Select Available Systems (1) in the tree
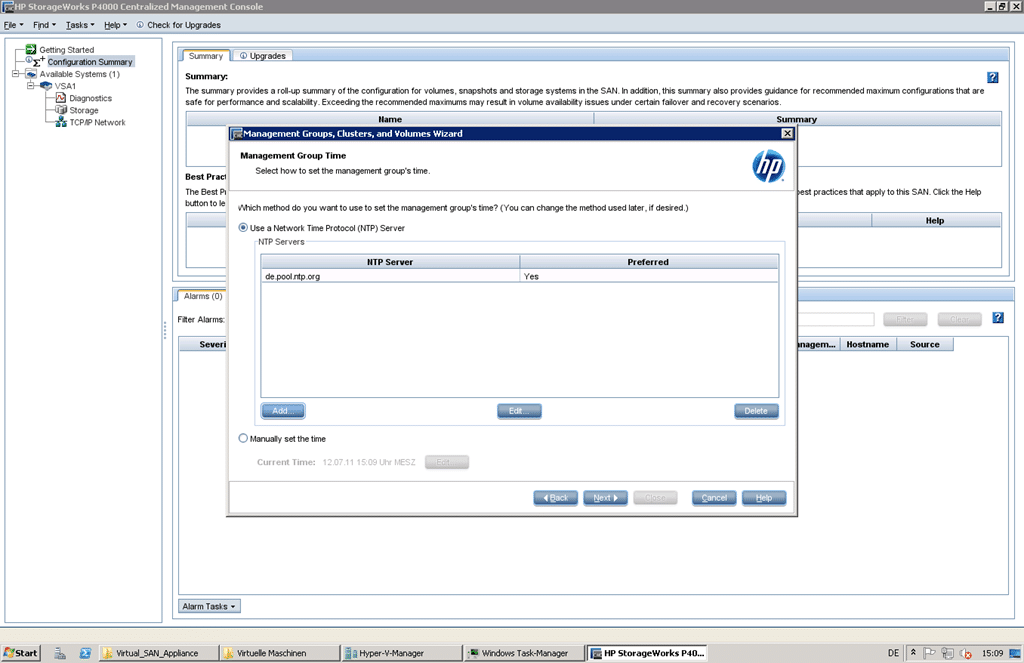 (80, 74)
